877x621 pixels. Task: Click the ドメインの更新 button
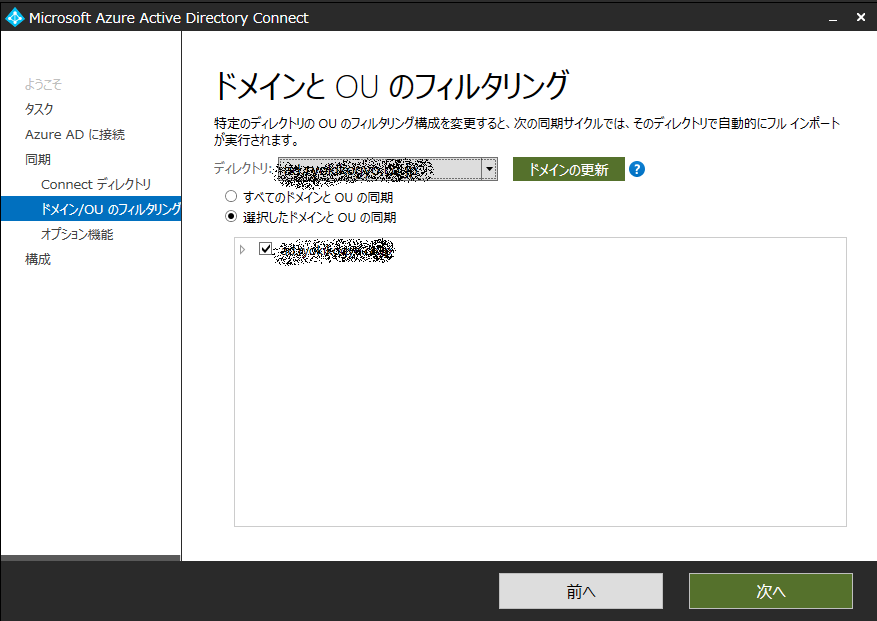(x=568, y=169)
